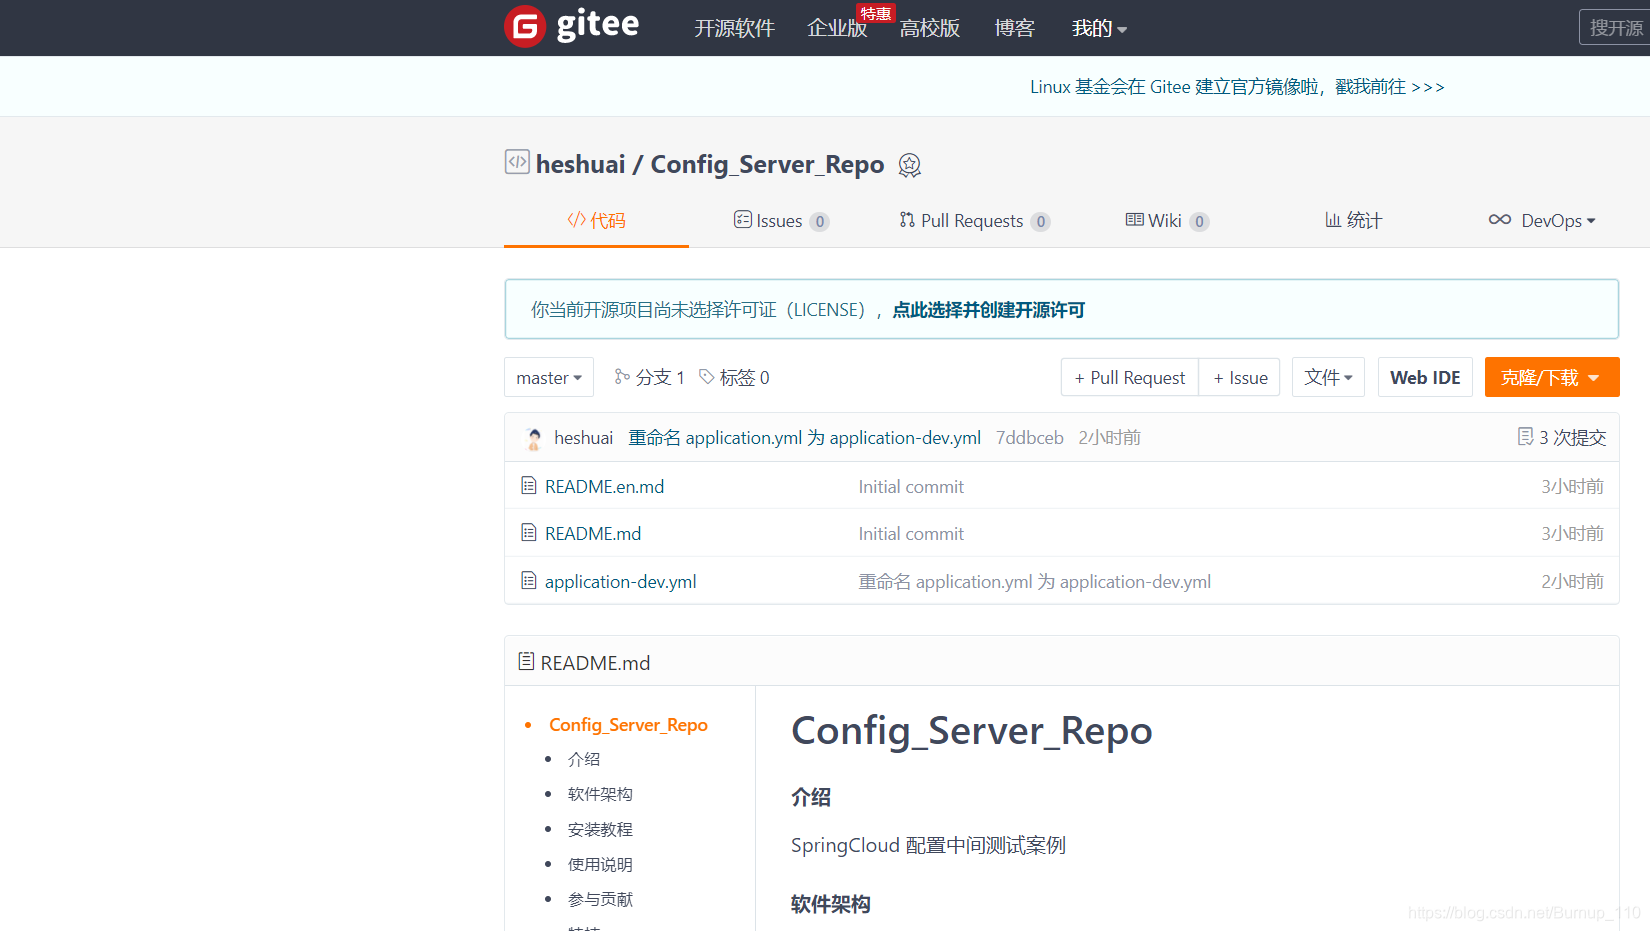Viewport: 1650px width, 931px height.
Task: Open the latest commit message link in header
Action: [804, 438]
